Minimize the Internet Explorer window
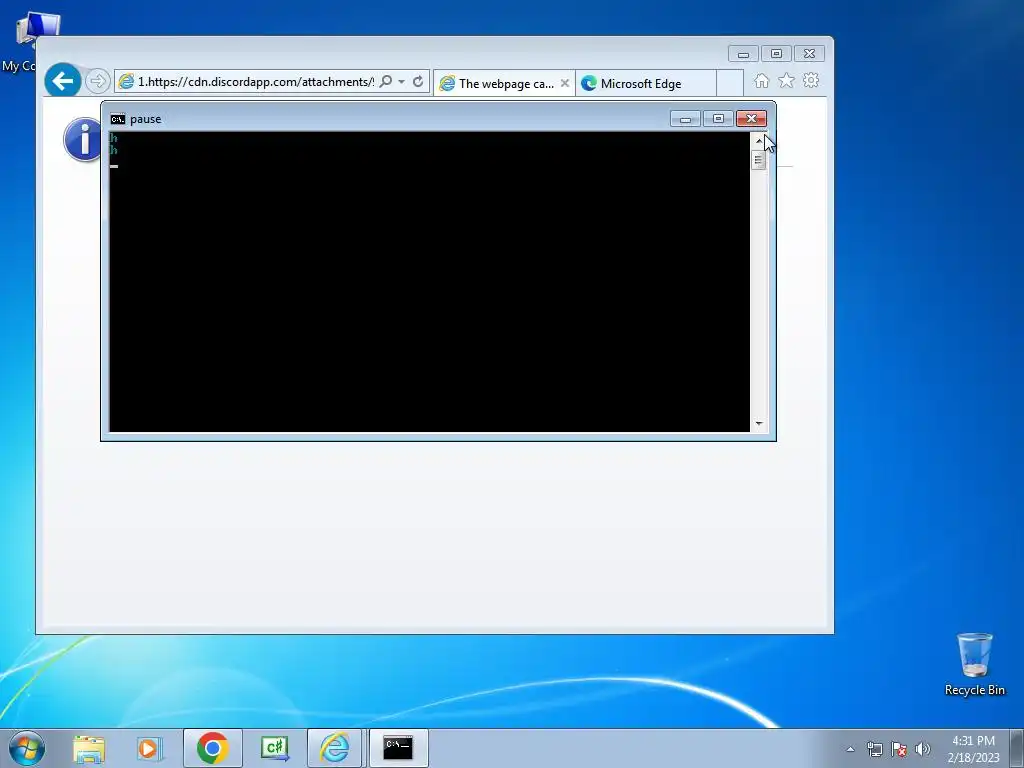Viewport: 1024px width, 768px height. [x=743, y=54]
